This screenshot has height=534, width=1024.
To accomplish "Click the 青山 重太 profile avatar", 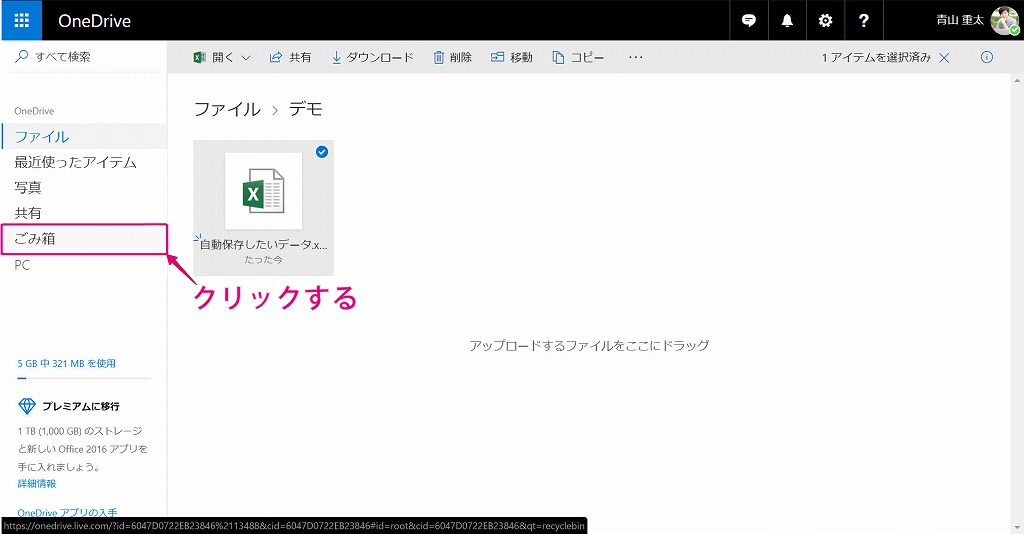I will point(1004,20).
